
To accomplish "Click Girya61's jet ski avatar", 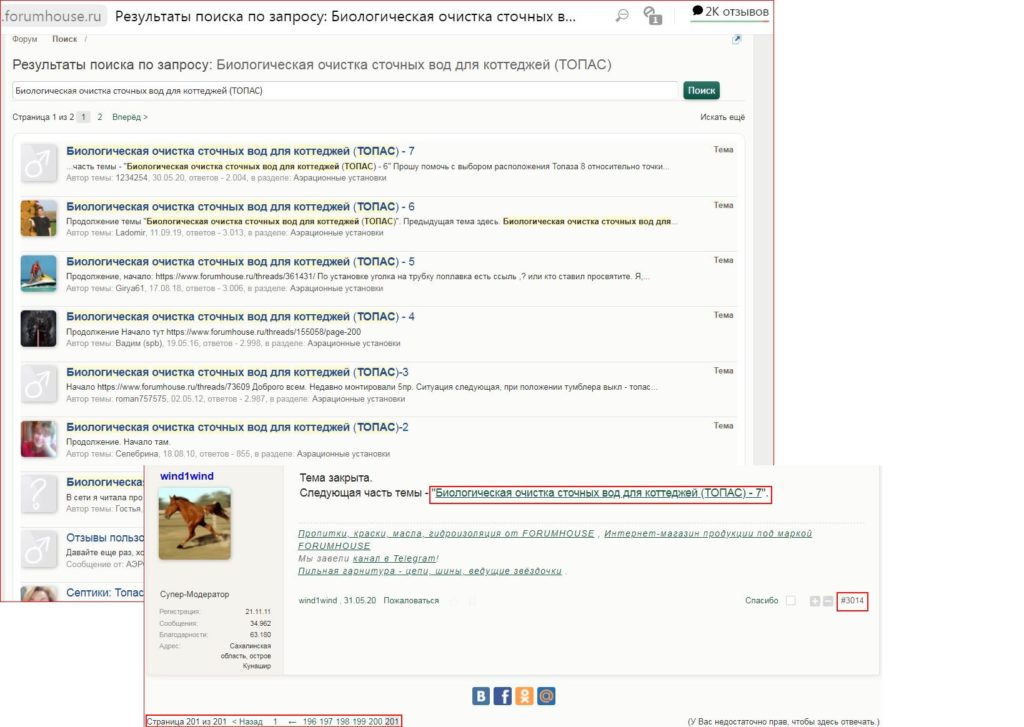I will [x=39, y=273].
